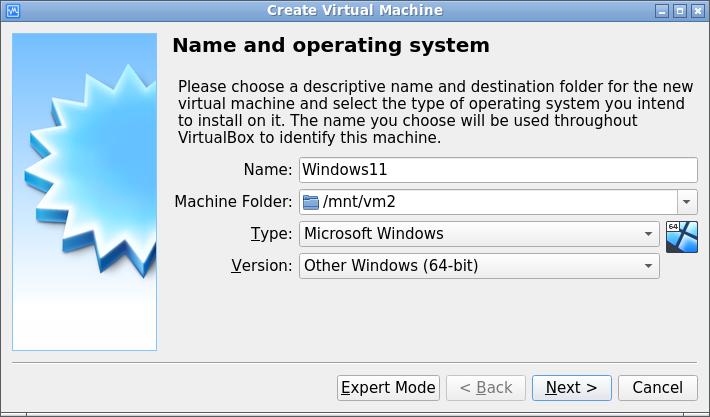Minimize the Create Virtual Machine window
Viewport: 710px width, 417px height.
(662, 11)
